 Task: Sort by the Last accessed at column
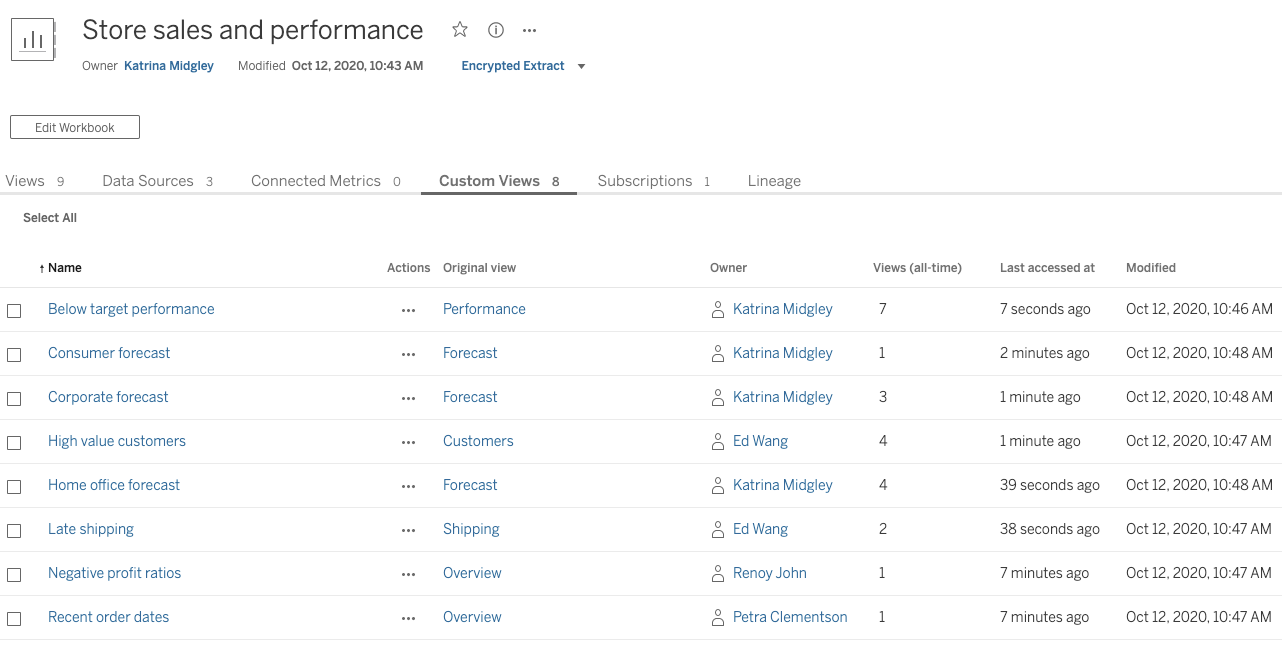pos(1047,268)
